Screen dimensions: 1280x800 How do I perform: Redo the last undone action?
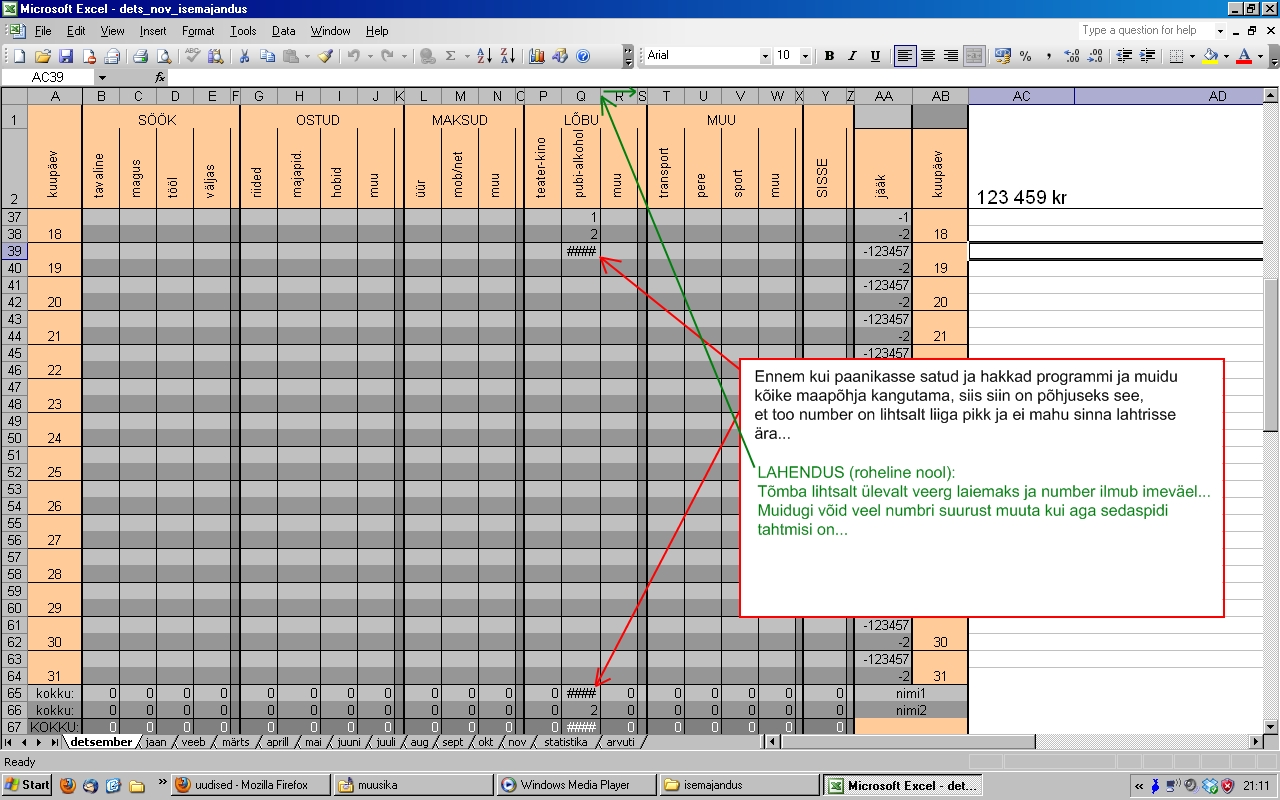(x=387, y=56)
